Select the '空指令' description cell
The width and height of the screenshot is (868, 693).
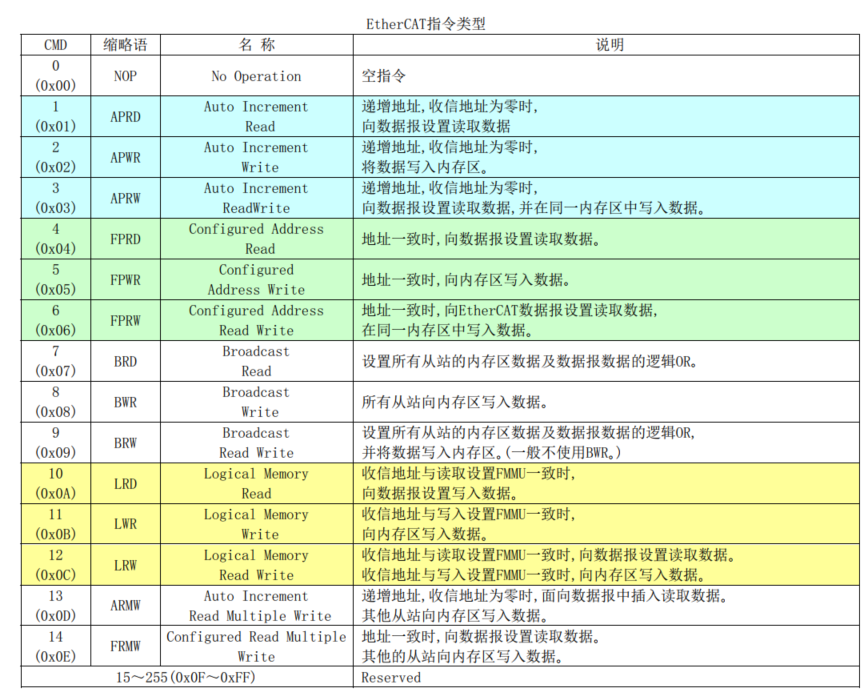[607, 76]
